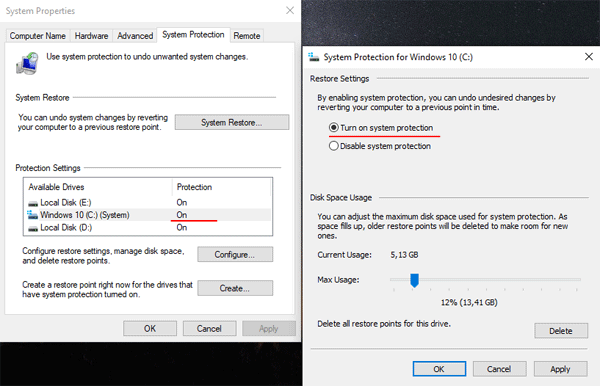Go to the Advanced tab
The height and width of the screenshot is (386, 600).
point(135,36)
